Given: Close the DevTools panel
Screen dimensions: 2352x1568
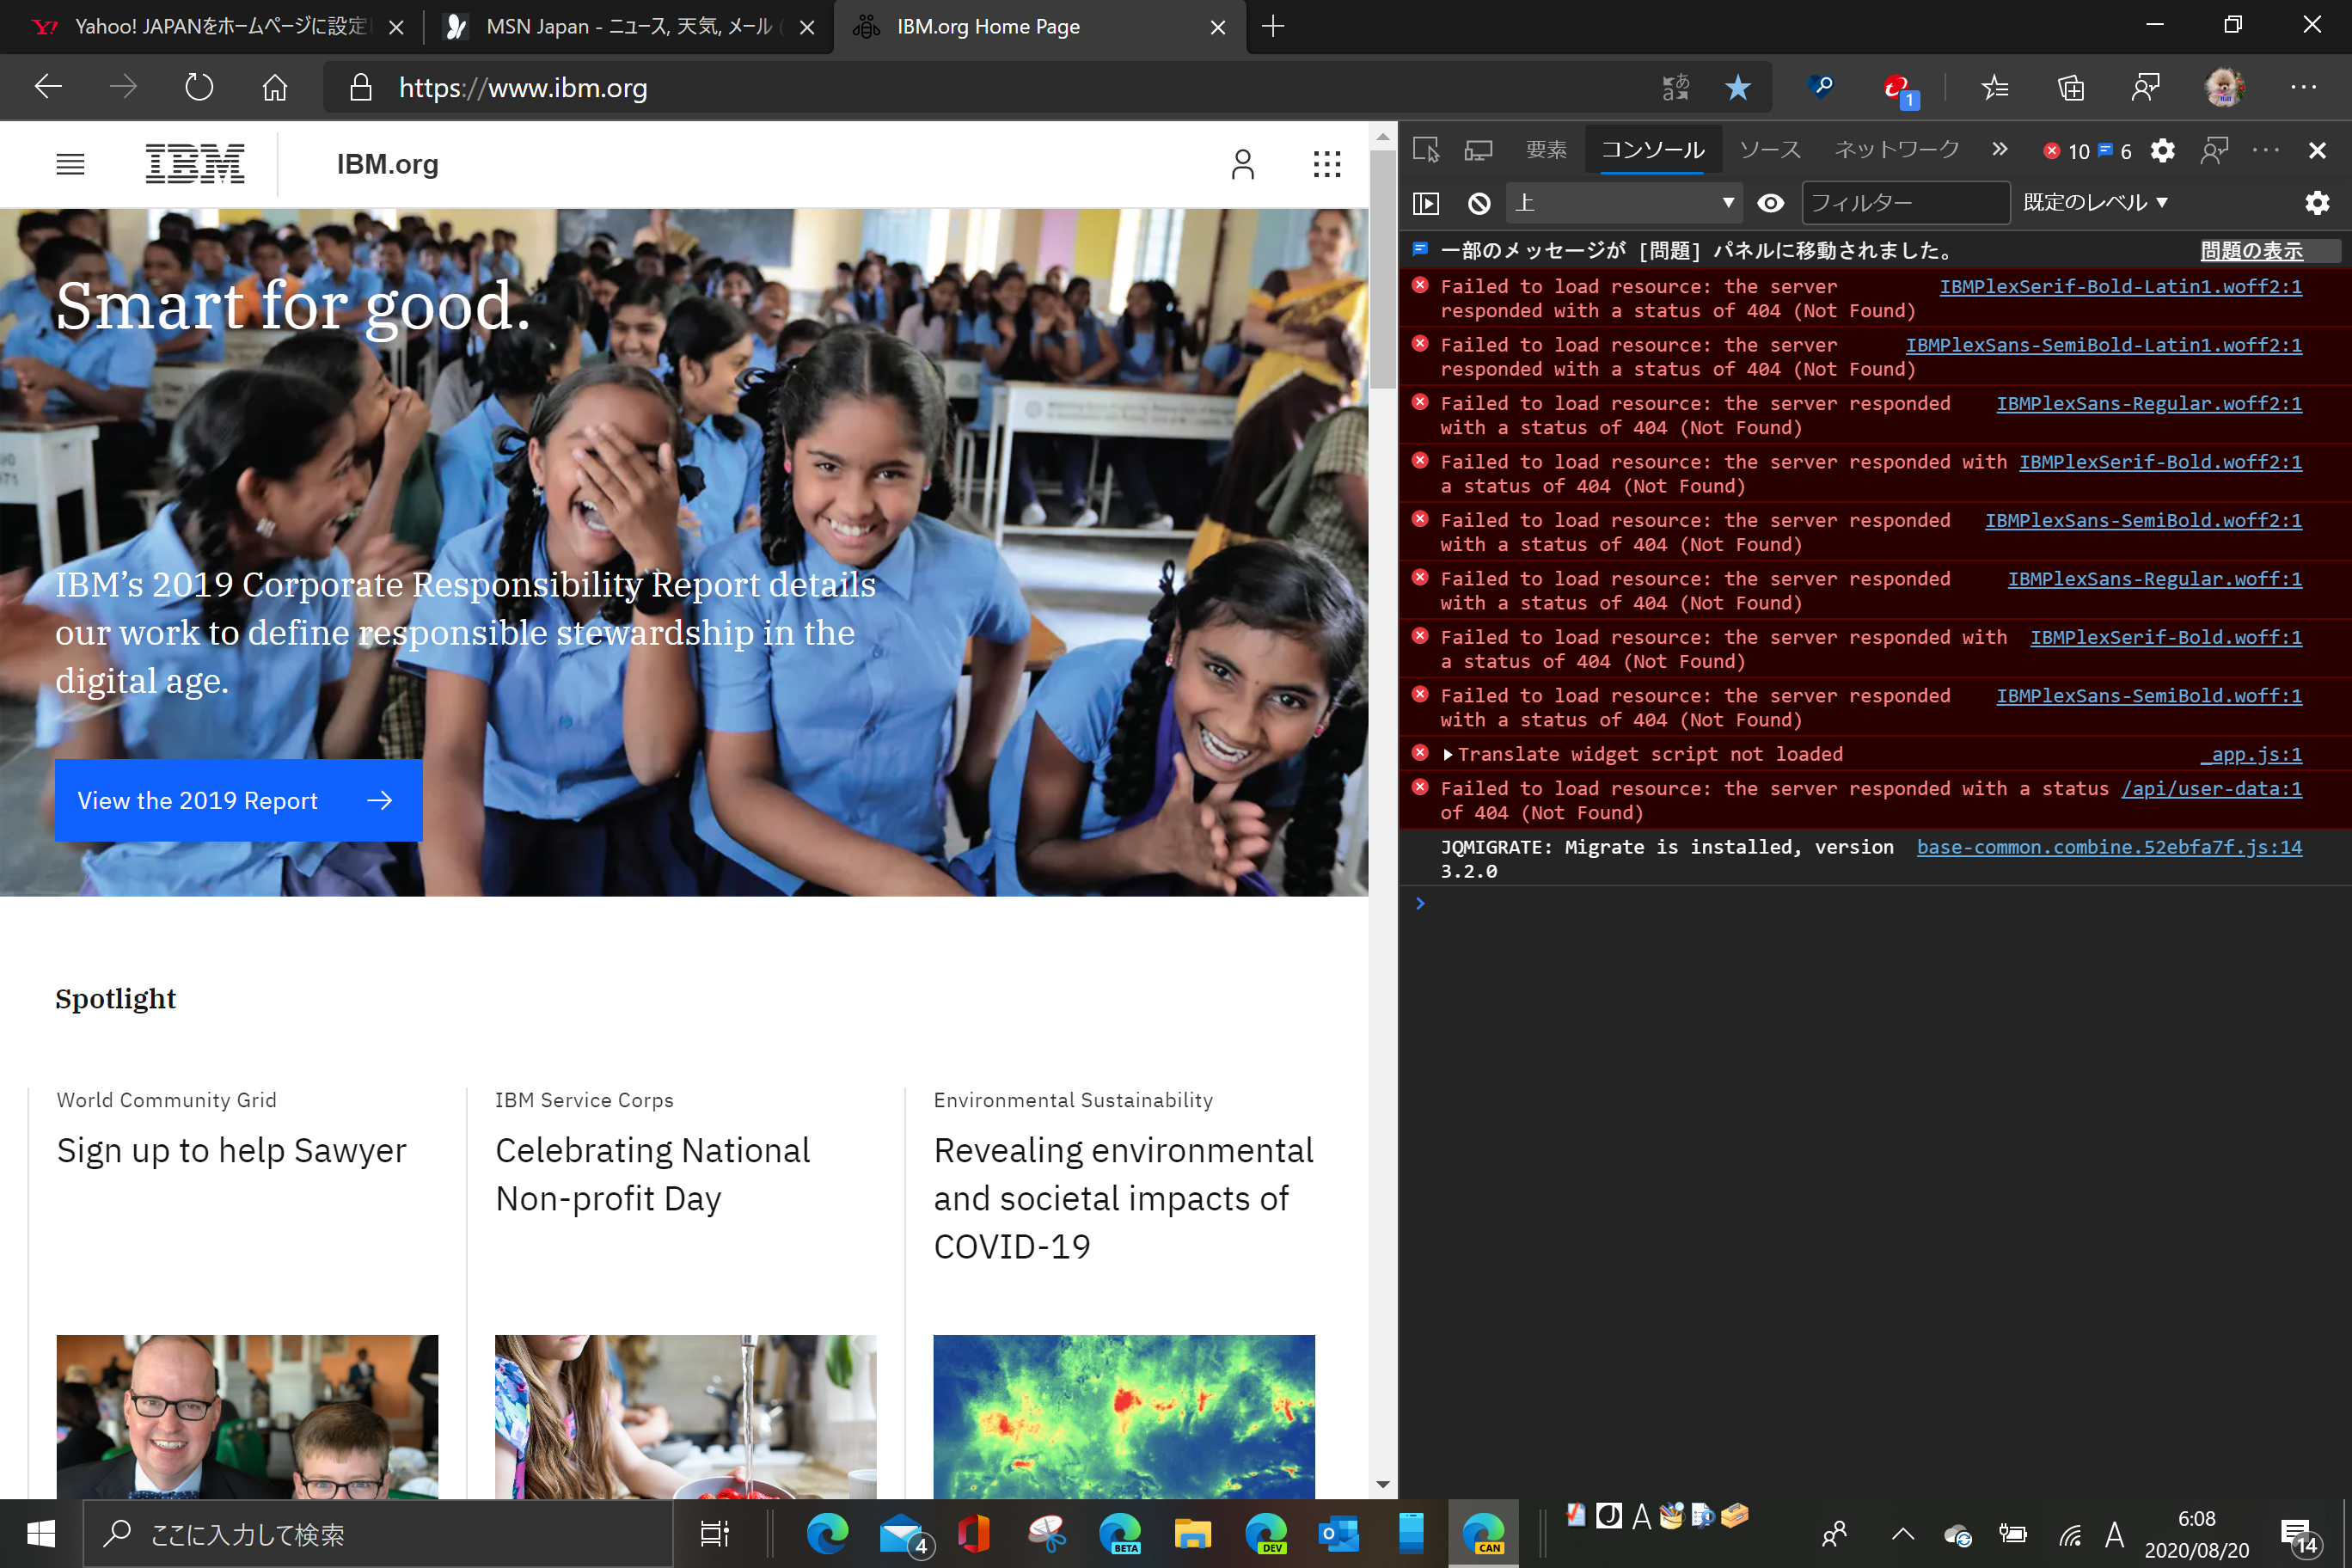Looking at the screenshot, I should (x=2317, y=150).
